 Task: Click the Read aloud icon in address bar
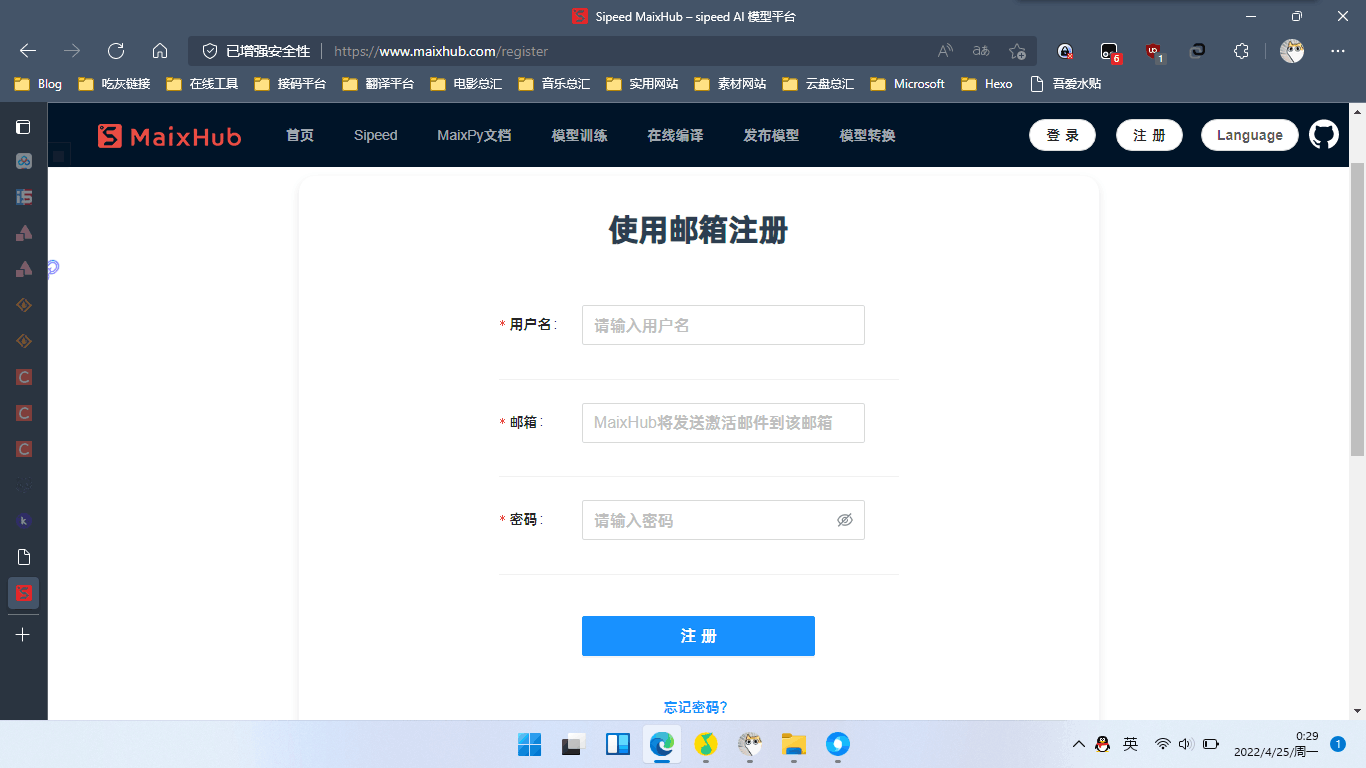[945, 51]
